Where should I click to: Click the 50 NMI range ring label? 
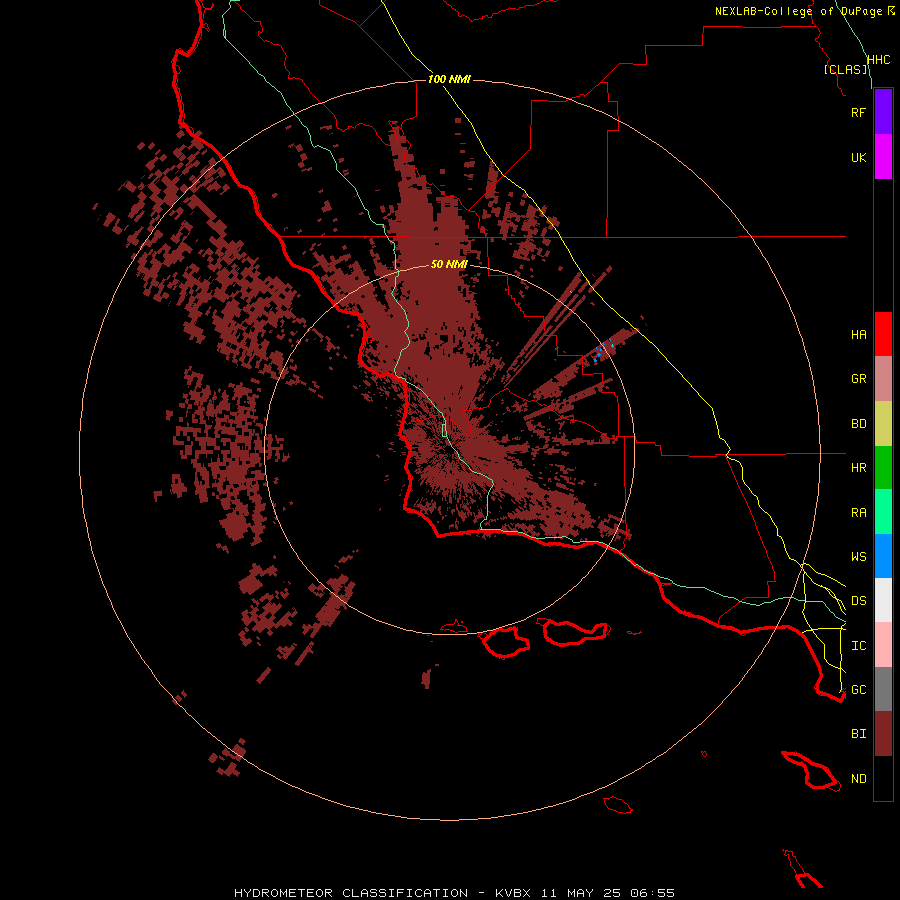(449, 264)
